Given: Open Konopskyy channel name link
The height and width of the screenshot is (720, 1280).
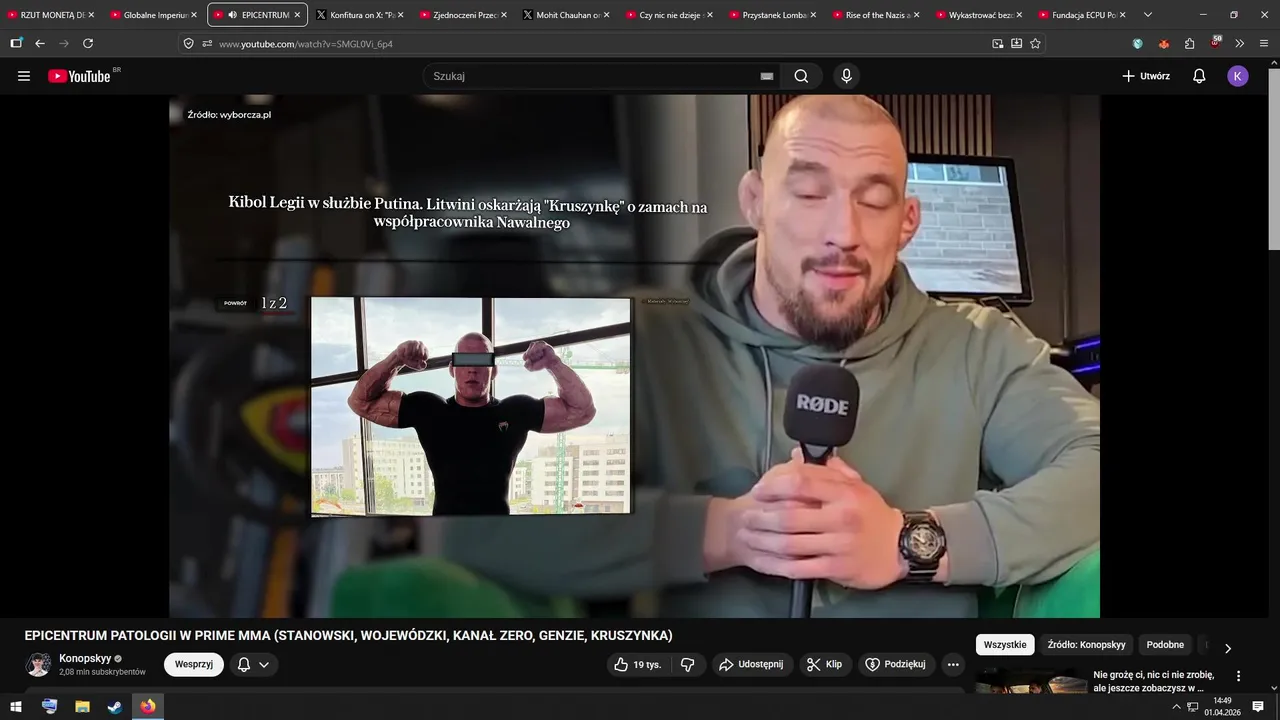Looking at the screenshot, I should 85,658.
